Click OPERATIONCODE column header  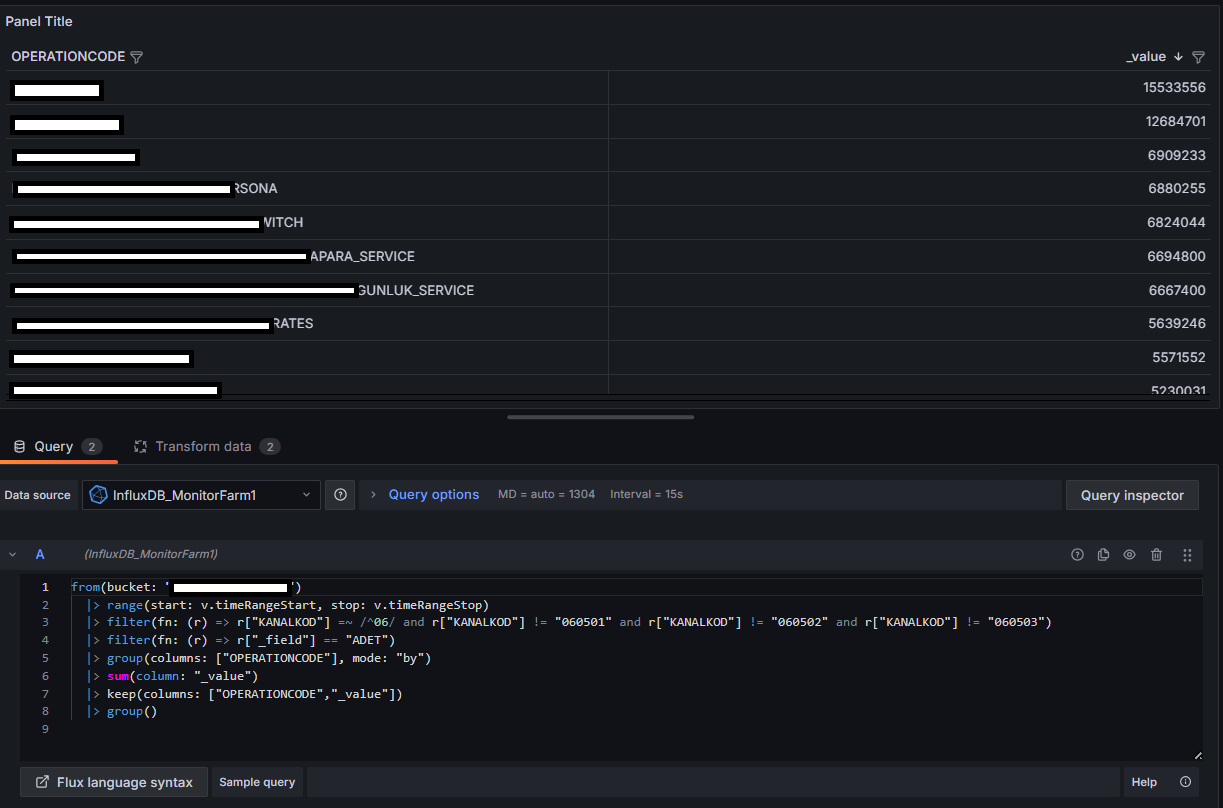tap(68, 57)
